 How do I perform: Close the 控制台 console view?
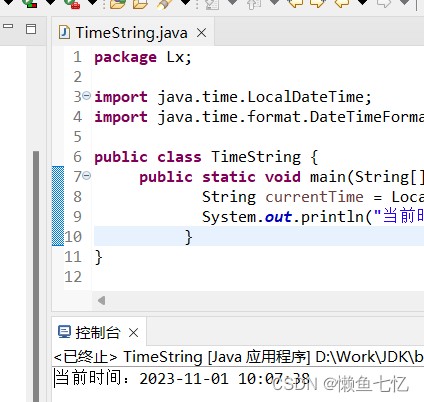pyautogui.click(x=133, y=333)
